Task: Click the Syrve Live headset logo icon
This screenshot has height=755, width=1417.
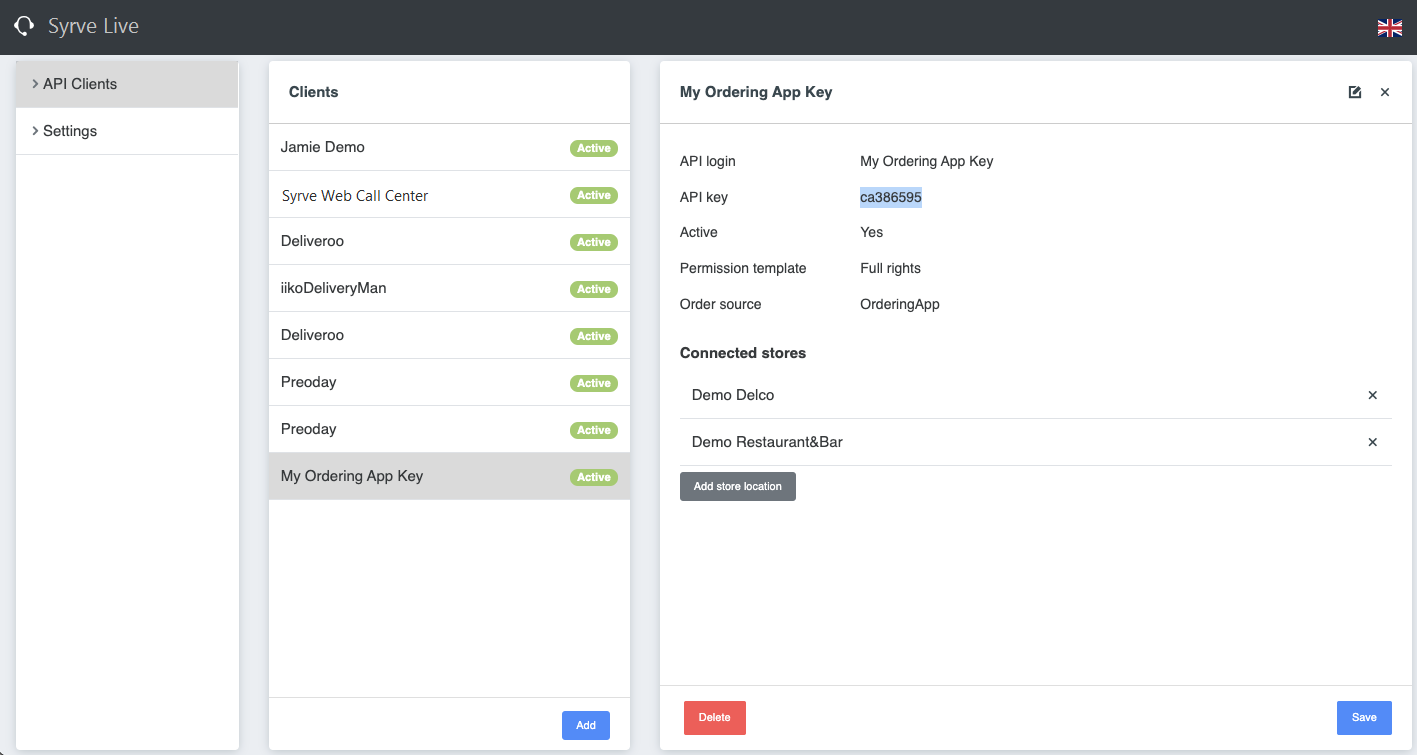Action: click(x=24, y=26)
